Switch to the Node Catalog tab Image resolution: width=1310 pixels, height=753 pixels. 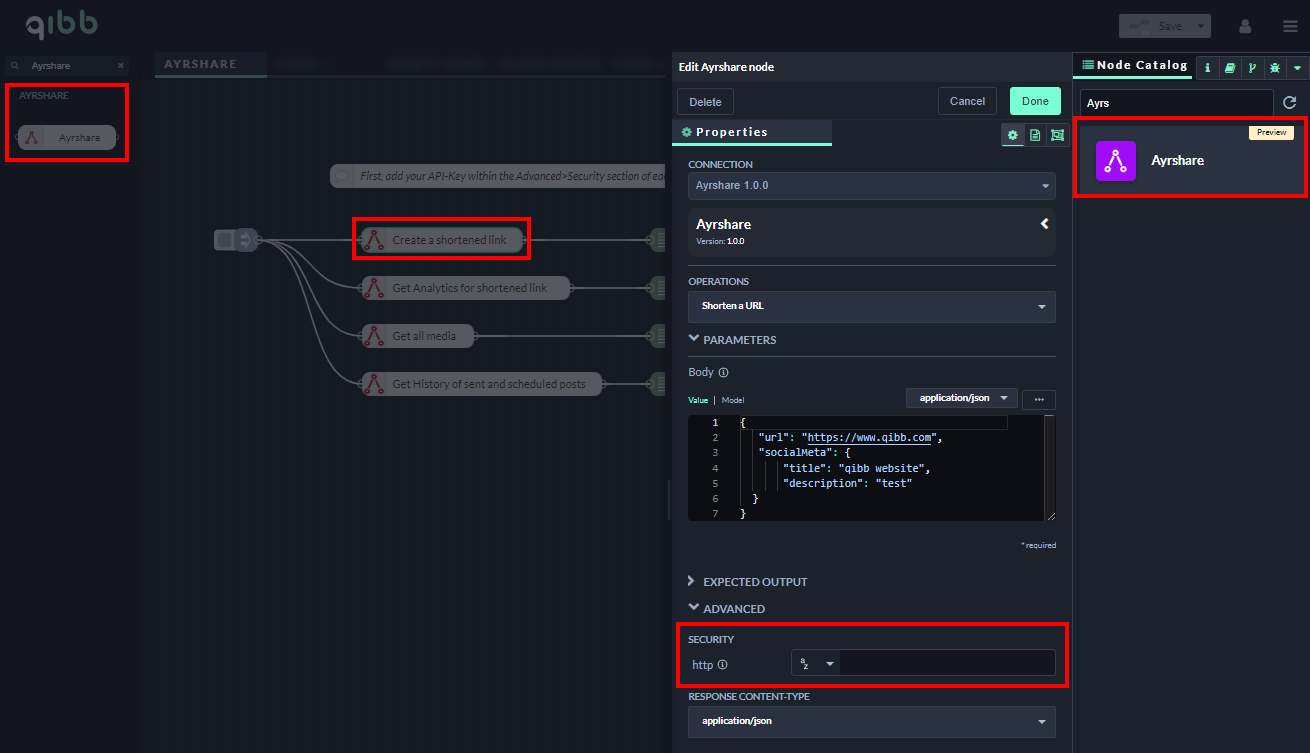pos(1134,66)
